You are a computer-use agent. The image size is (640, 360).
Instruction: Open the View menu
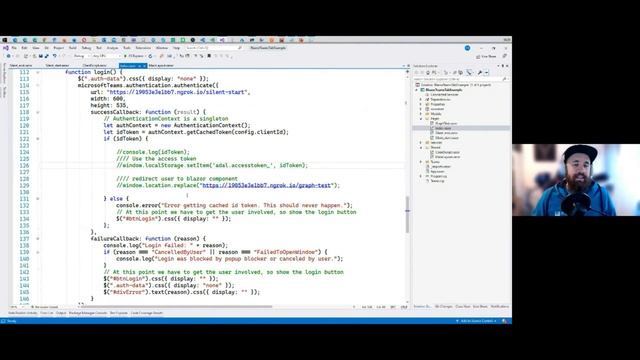click(x=36, y=48)
